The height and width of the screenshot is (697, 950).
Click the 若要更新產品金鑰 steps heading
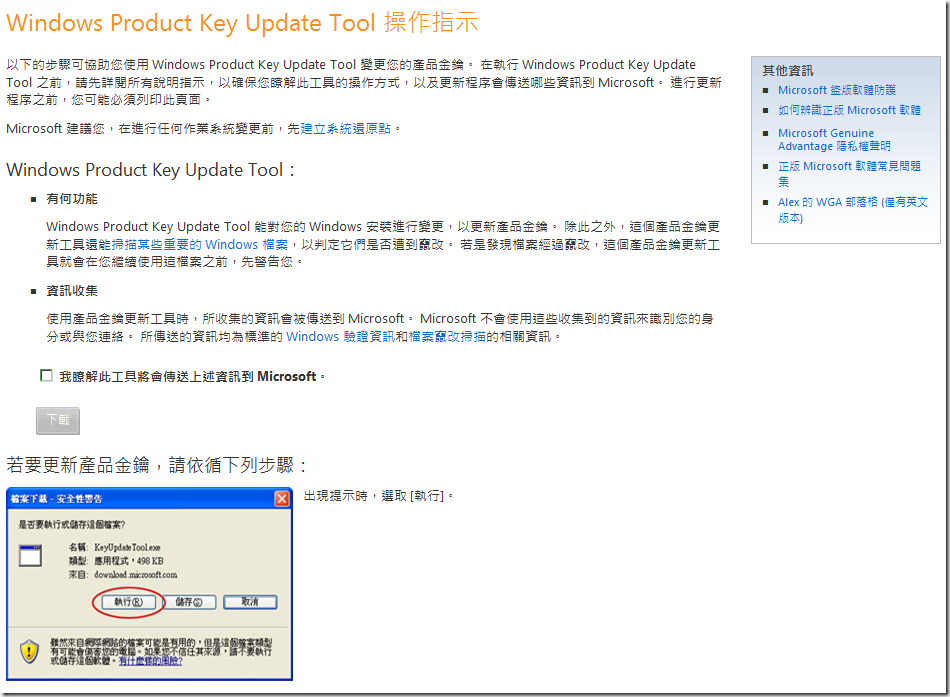pos(156,465)
